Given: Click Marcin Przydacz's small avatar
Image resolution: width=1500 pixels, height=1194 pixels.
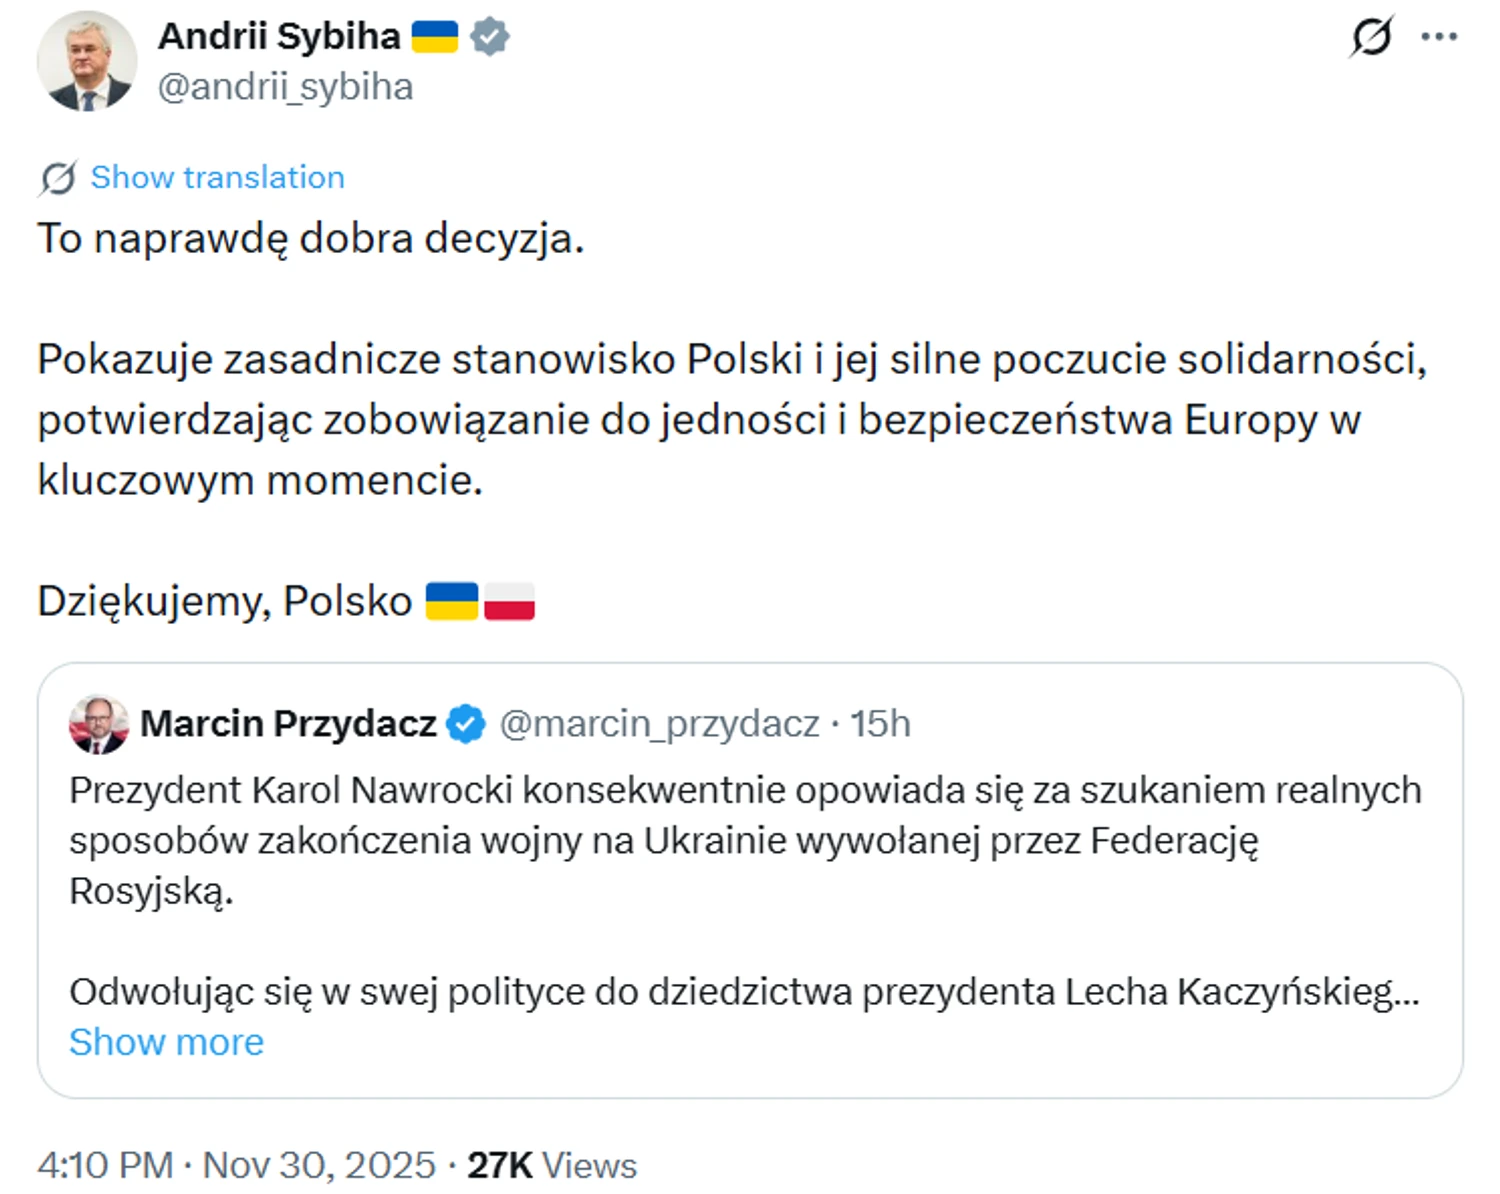Looking at the screenshot, I should (x=98, y=724).
